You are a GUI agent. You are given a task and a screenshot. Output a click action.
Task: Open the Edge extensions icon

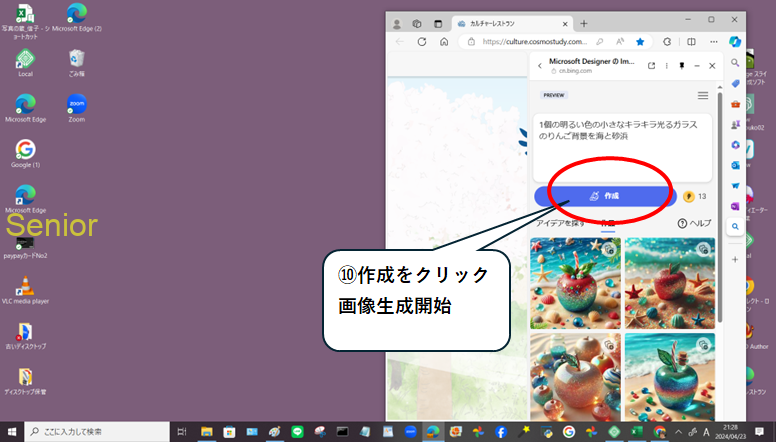pyautogui.click(x=667, y=42)
